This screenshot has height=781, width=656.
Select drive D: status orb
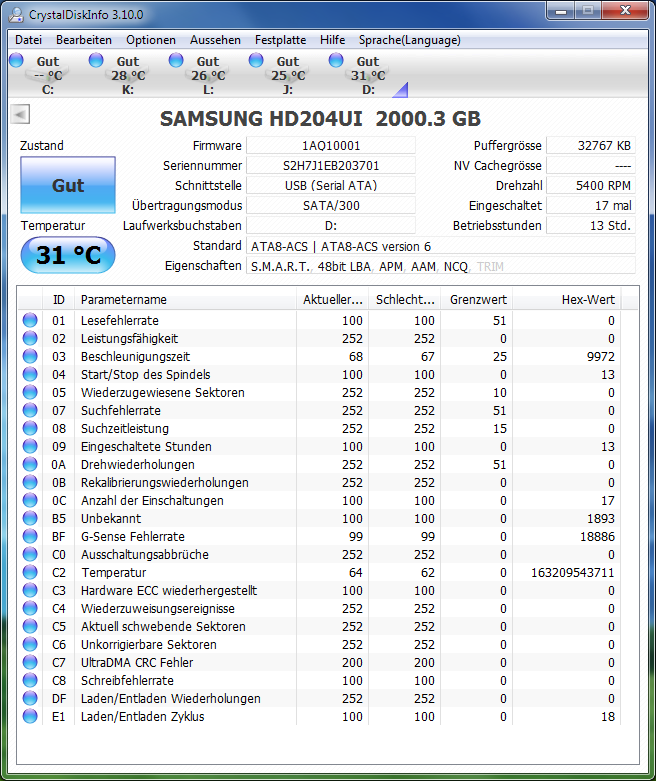click(336, 60)
